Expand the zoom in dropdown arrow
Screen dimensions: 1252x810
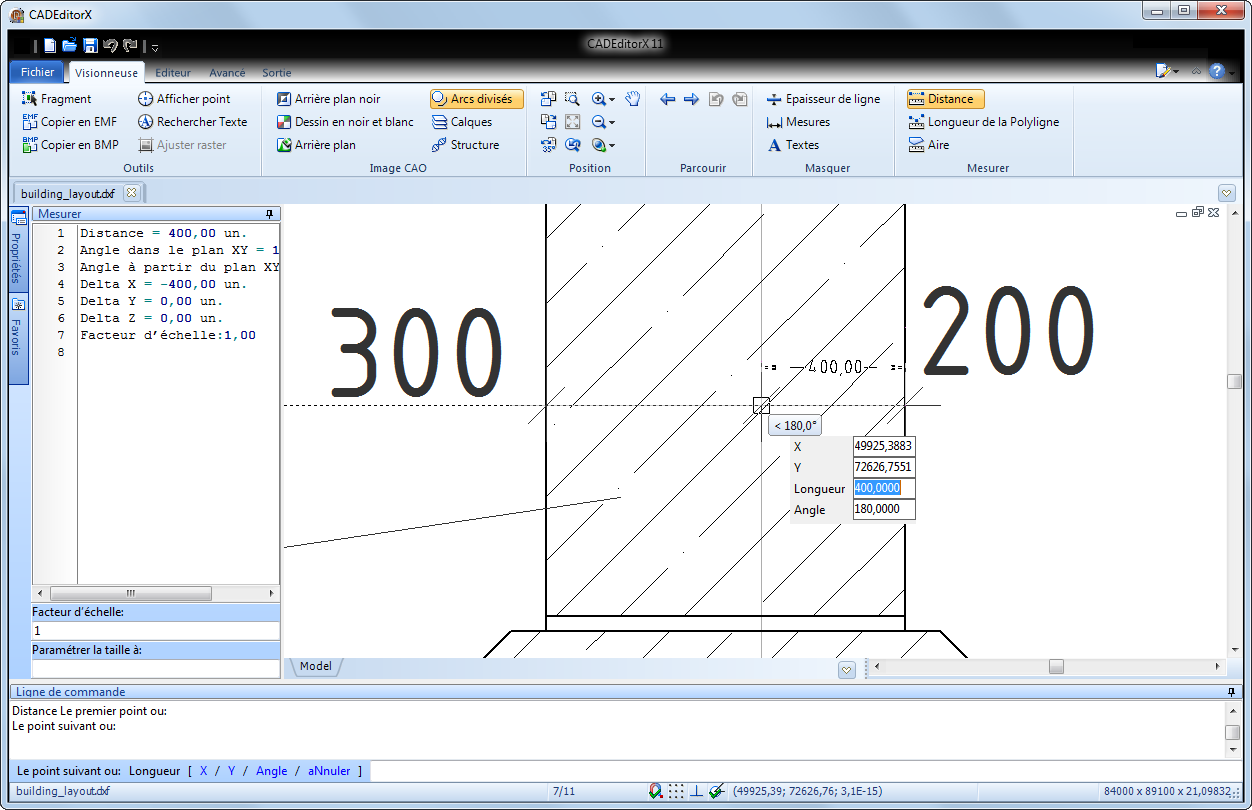coord(612,99)
